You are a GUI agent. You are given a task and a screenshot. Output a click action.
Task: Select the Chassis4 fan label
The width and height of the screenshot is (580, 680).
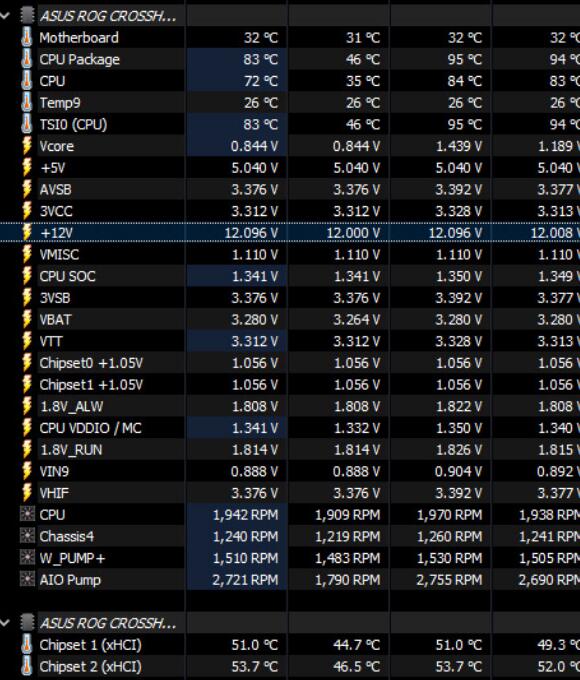coord(67,536)
